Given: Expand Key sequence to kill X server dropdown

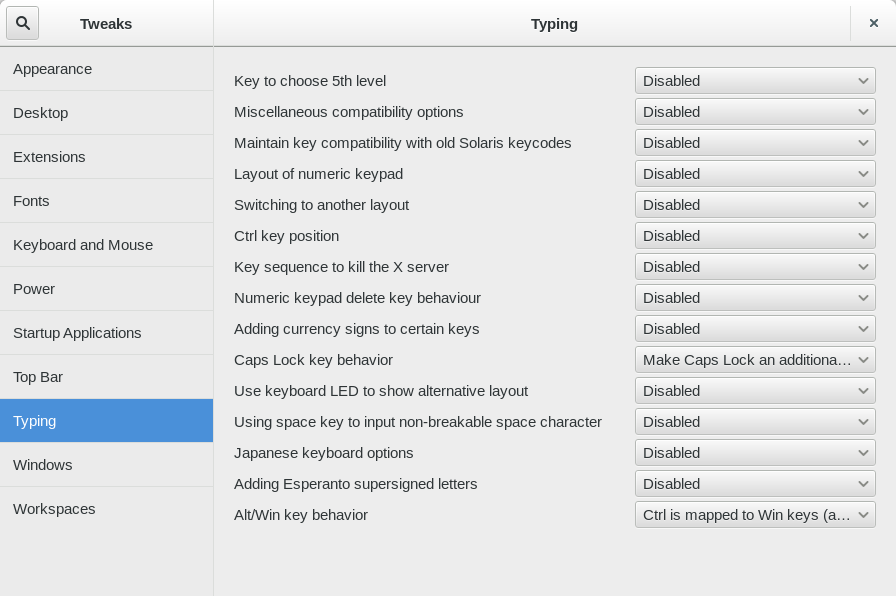Looking at the screenshot, I should pyautogui.click(x=755, y=267).
